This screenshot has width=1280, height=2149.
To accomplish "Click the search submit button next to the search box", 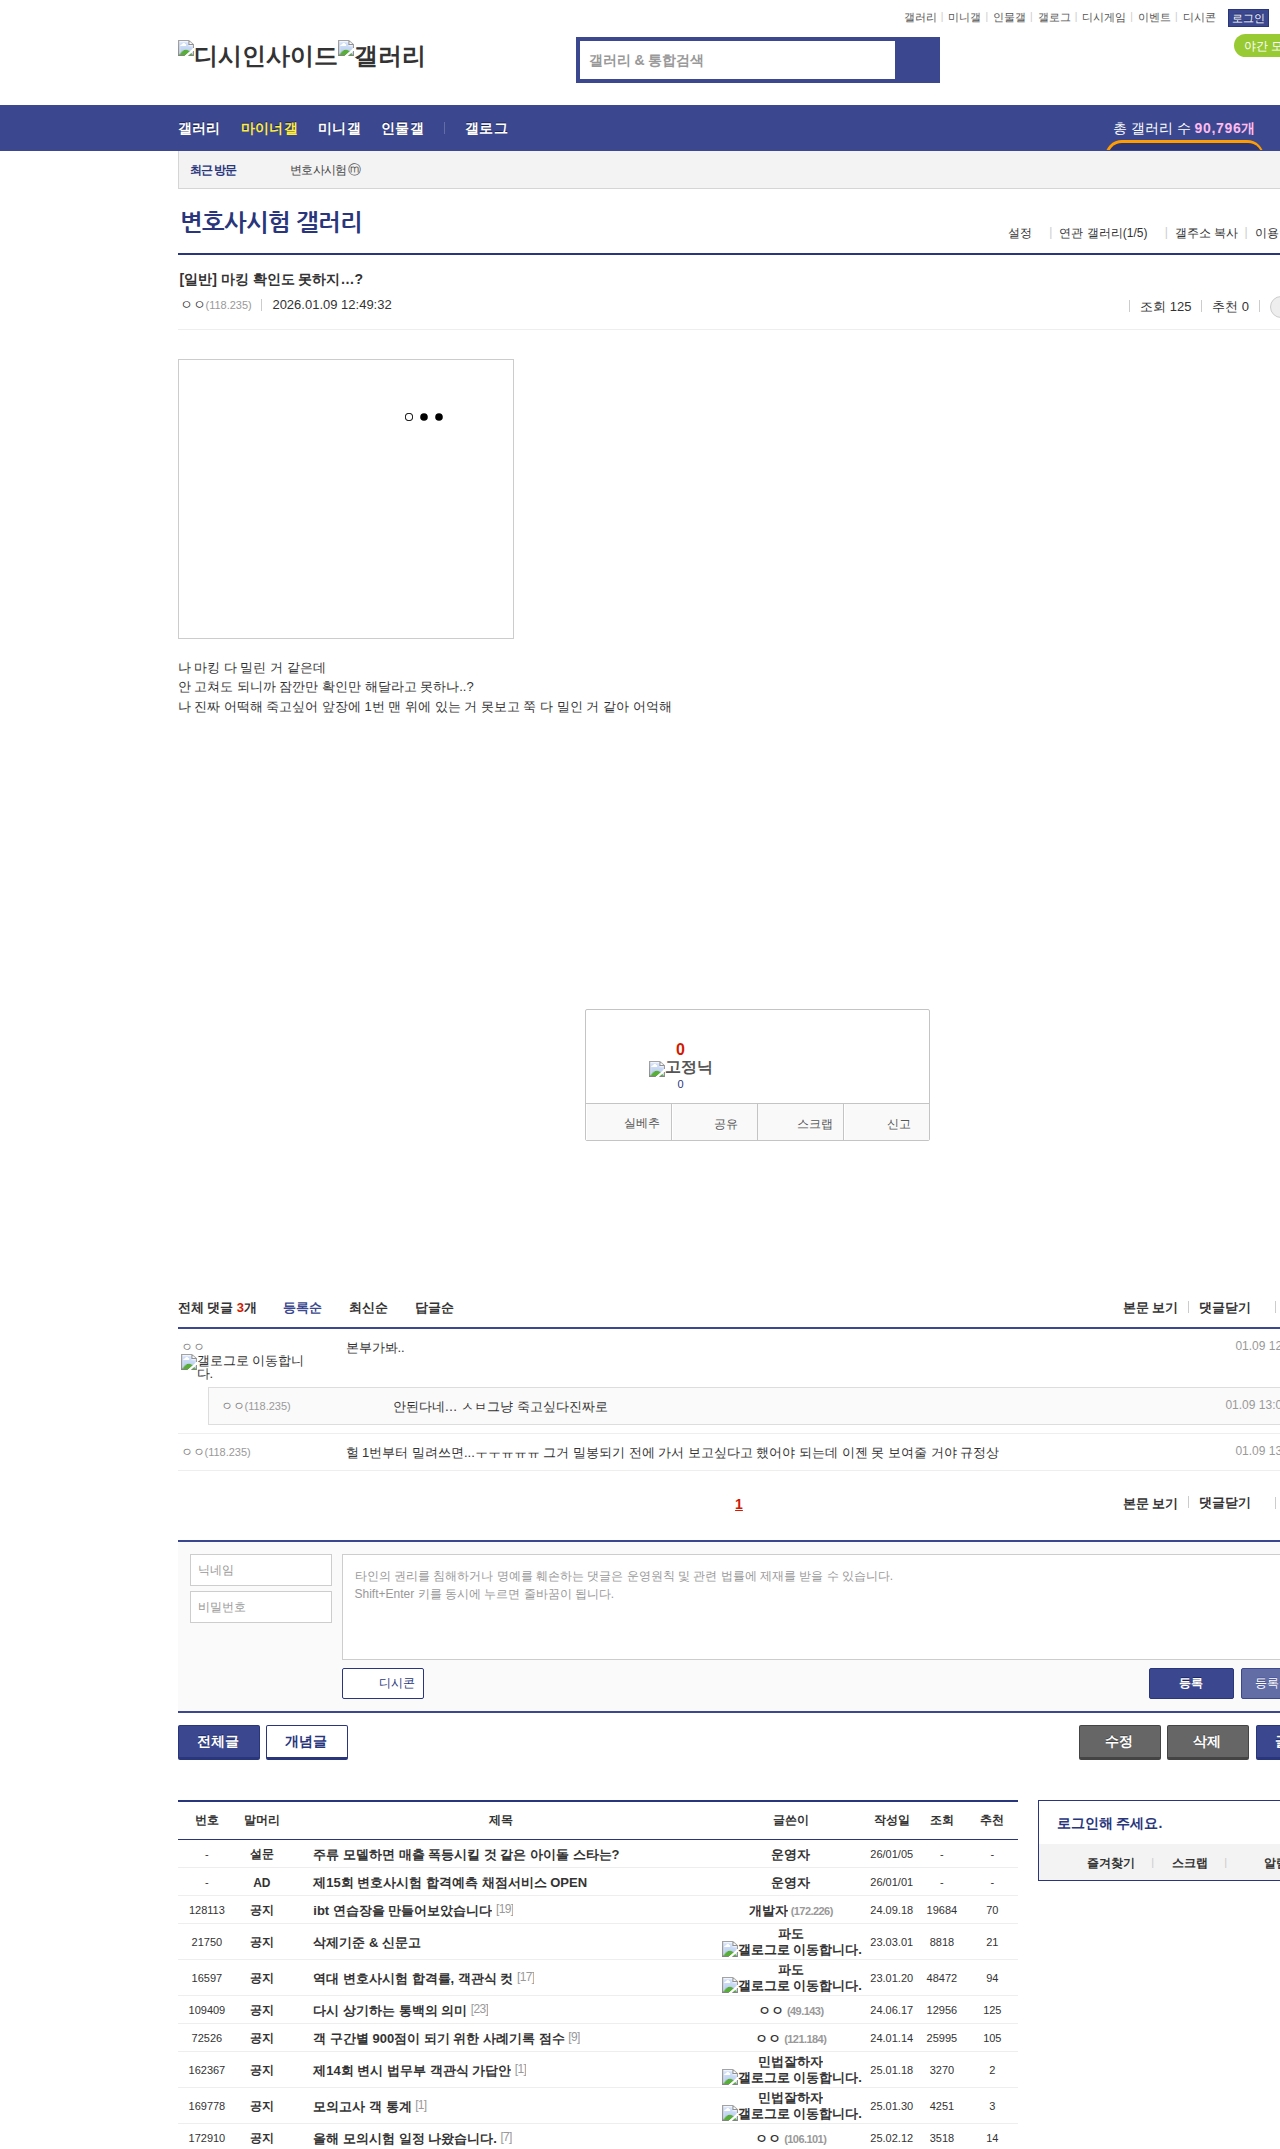I will pos(917,60).
